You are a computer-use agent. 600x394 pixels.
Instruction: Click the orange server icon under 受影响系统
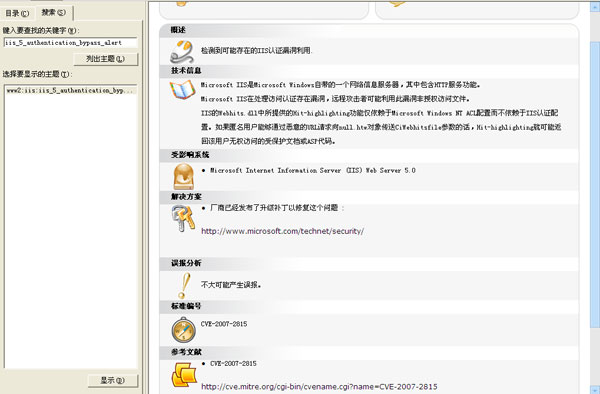click(184, 176)
